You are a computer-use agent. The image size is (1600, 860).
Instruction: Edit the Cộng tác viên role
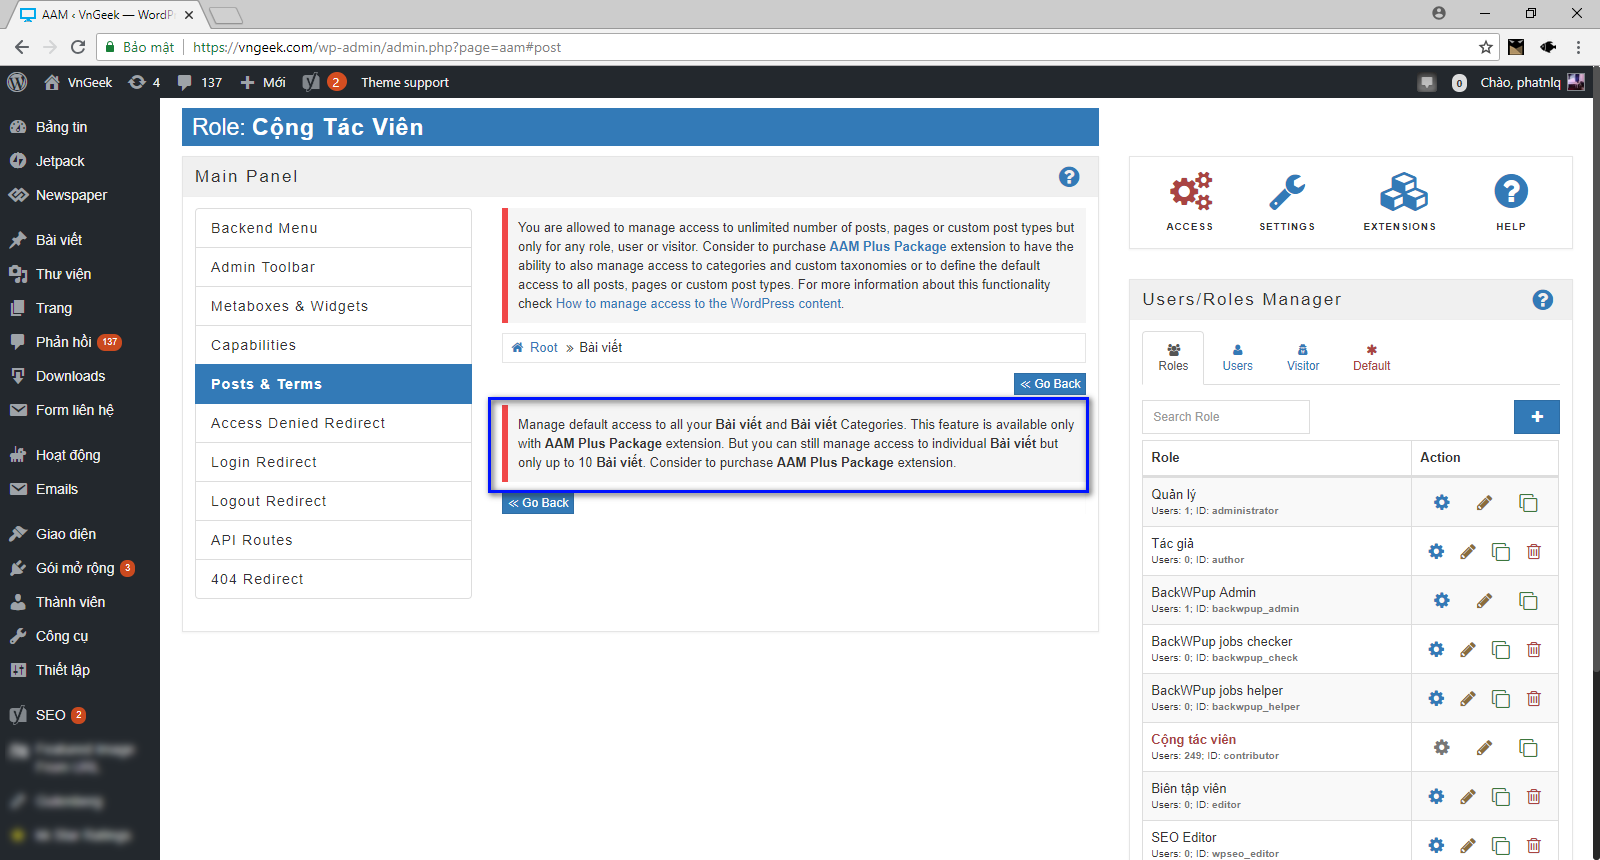1484,747
